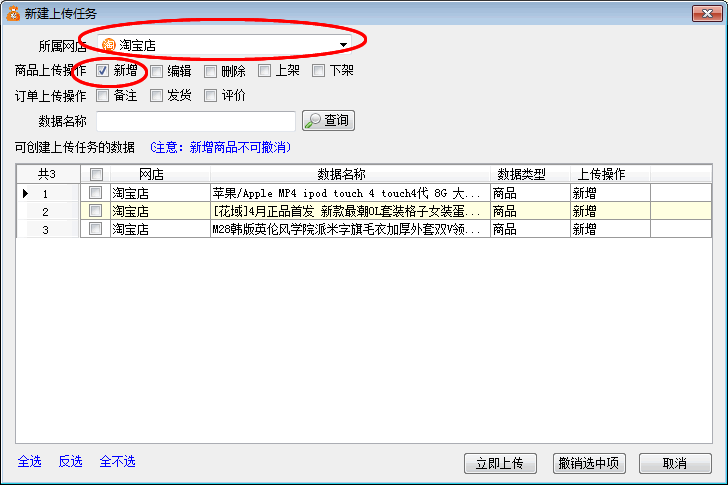The width and height of the screenshot is (728, 485).
Task: Focus the 数据名称 search input field
Action: [196, 121]
